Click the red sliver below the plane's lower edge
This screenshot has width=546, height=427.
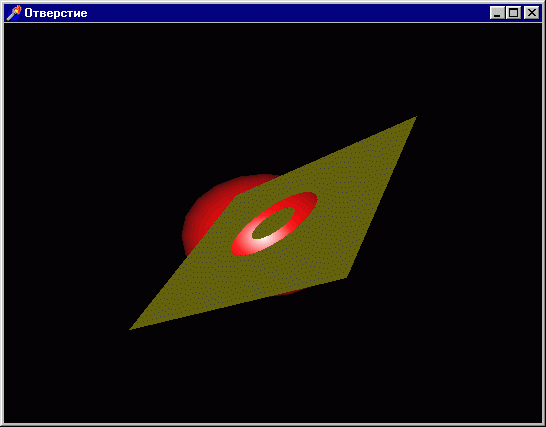point(288,292)
